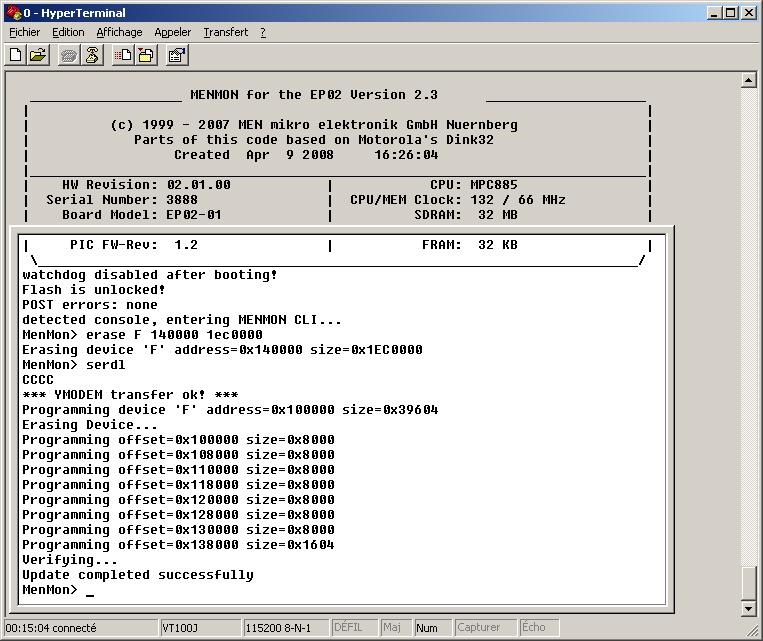Click the vertical scrollbar down arrow
This screenshot has height=641, width=763.
[748, 608]
